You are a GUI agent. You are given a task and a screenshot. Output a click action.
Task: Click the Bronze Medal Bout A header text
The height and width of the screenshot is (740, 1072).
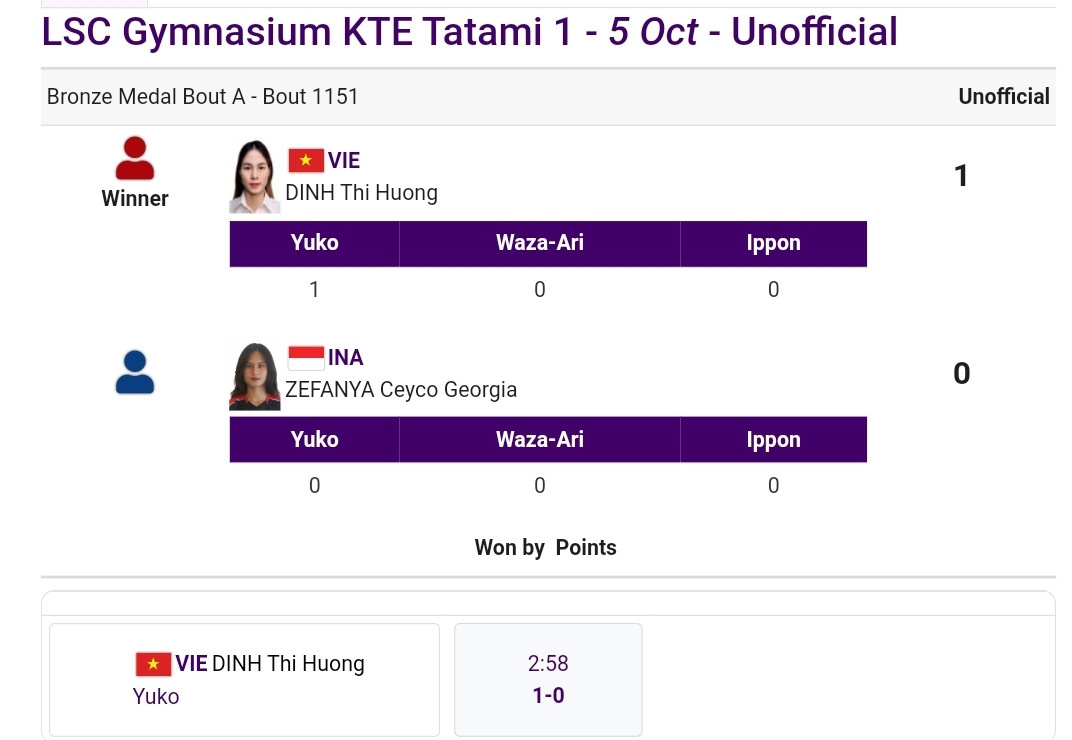(x=202, y=96)
